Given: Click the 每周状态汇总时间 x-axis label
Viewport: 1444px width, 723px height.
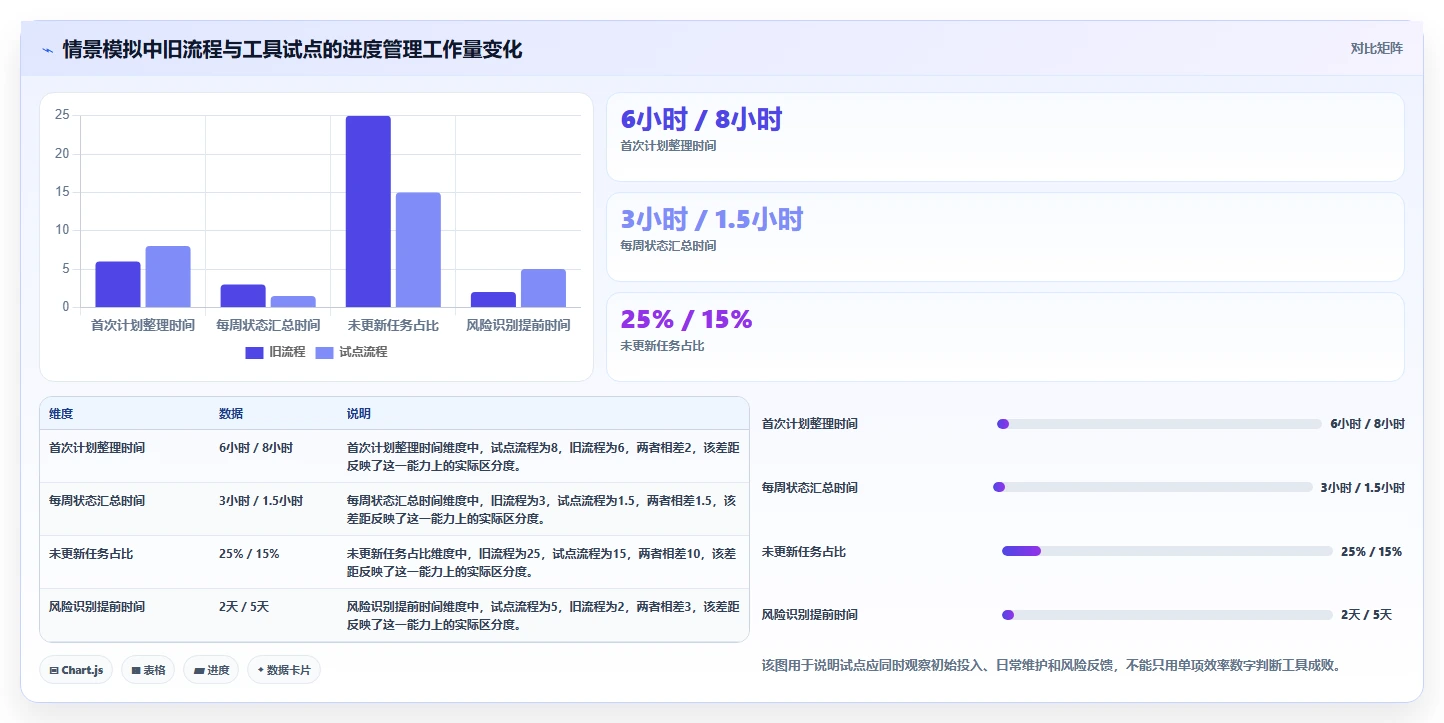Looking at the screenshot, I should pos(268,326).
